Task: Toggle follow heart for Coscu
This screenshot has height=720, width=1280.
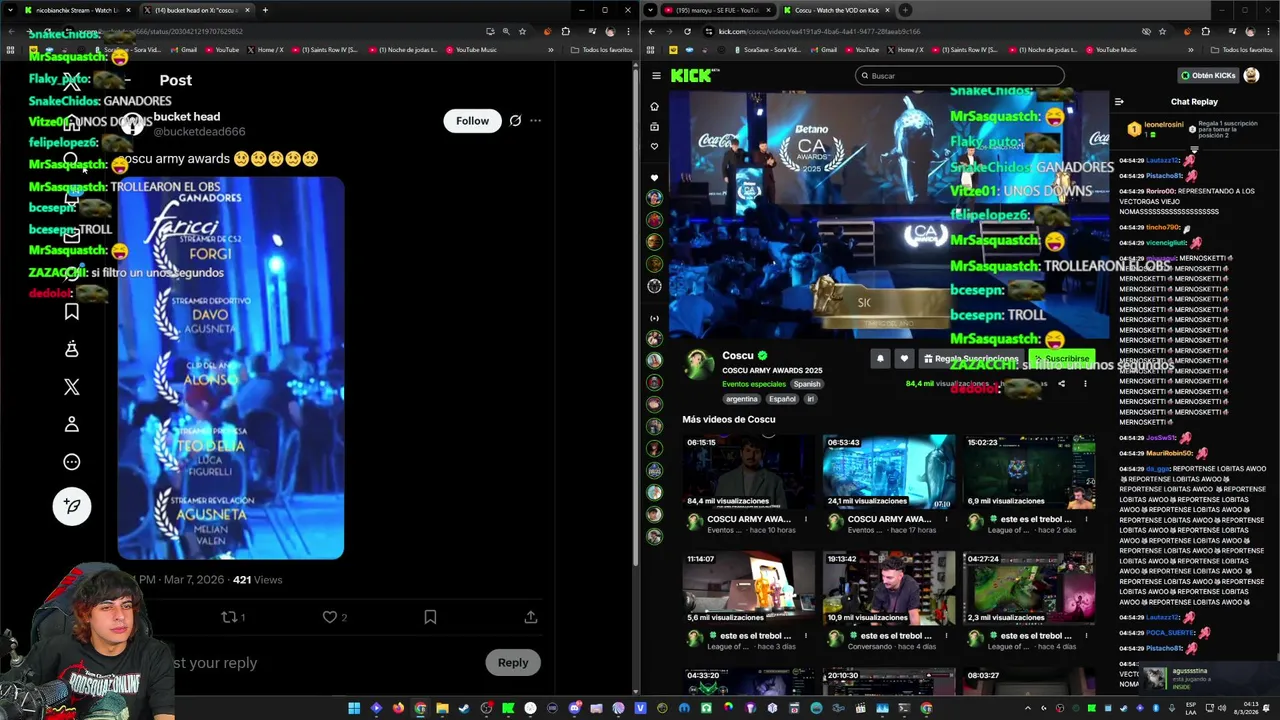Action: [904, 358]
